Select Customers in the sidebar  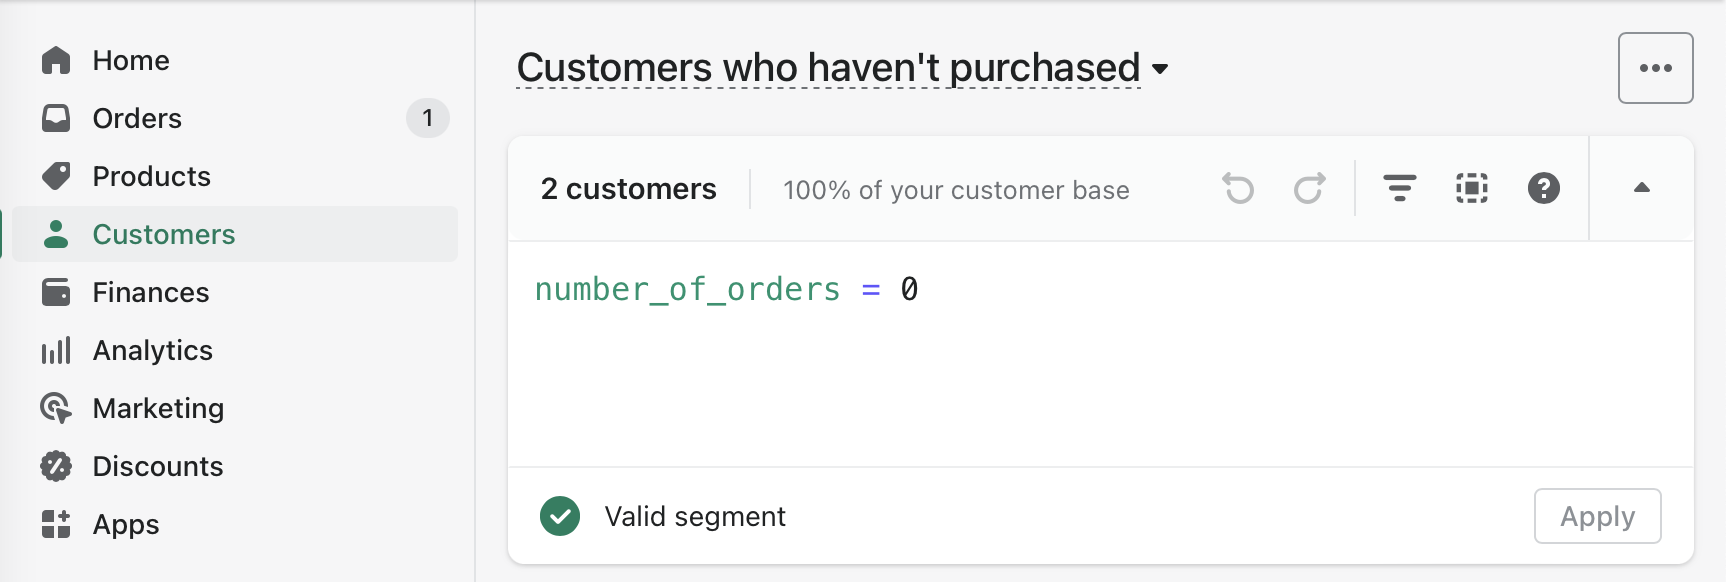click(236, 234)
